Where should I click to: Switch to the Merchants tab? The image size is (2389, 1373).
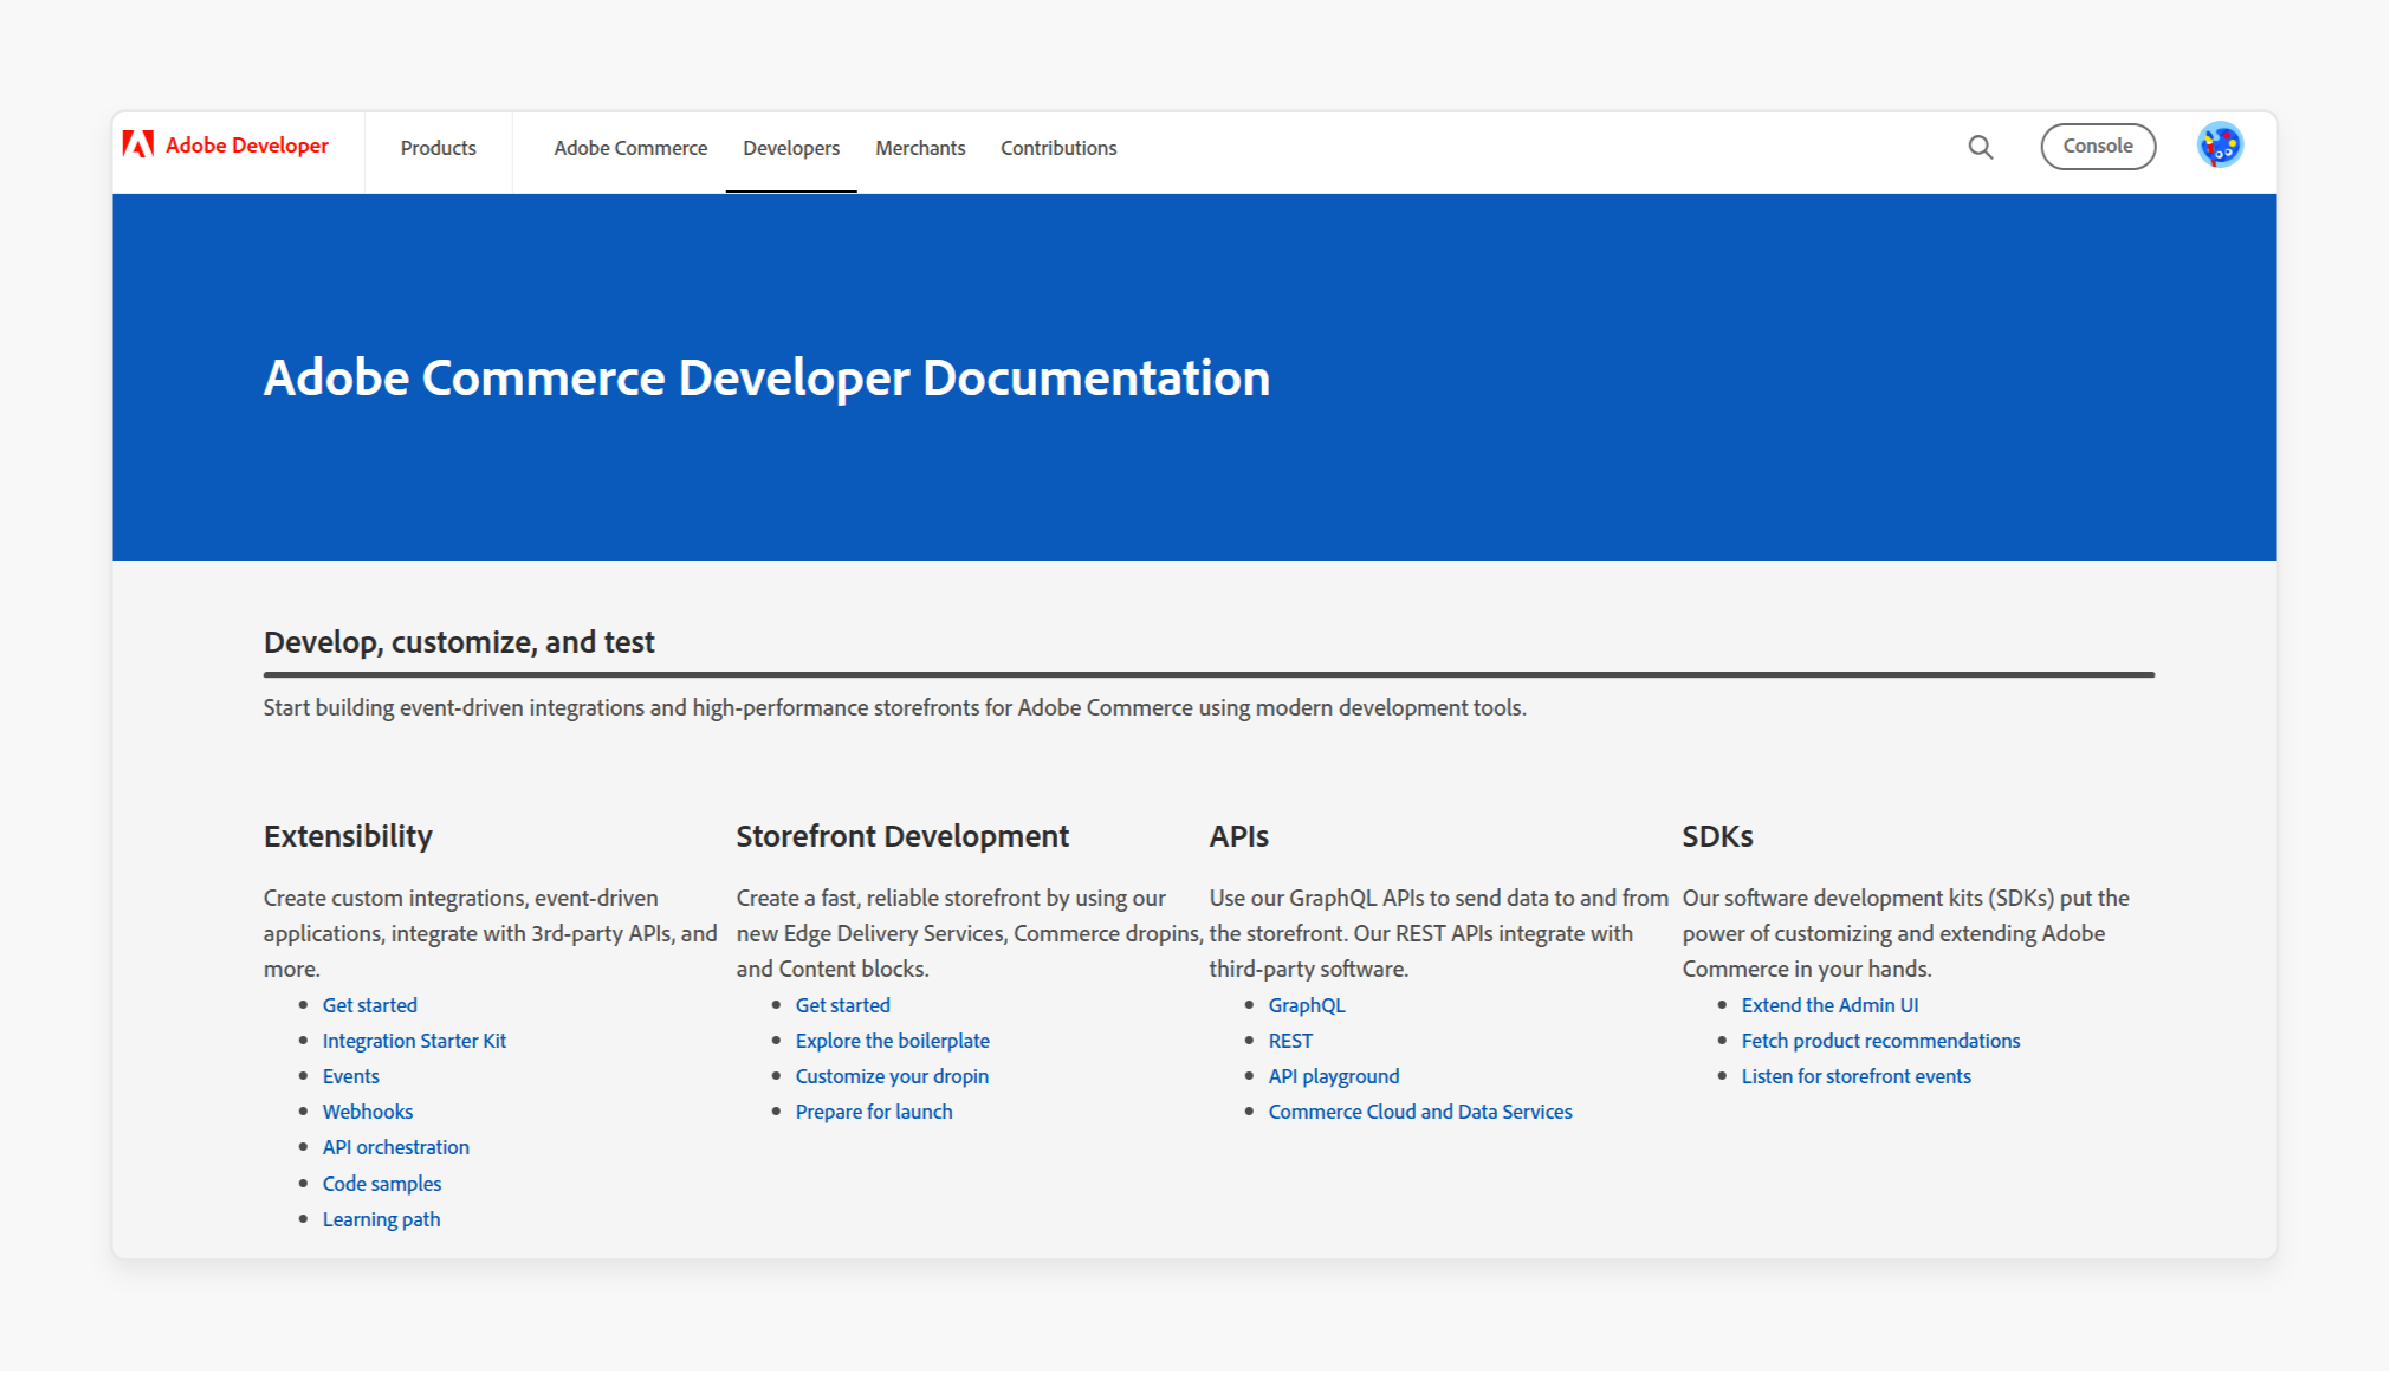920,148
